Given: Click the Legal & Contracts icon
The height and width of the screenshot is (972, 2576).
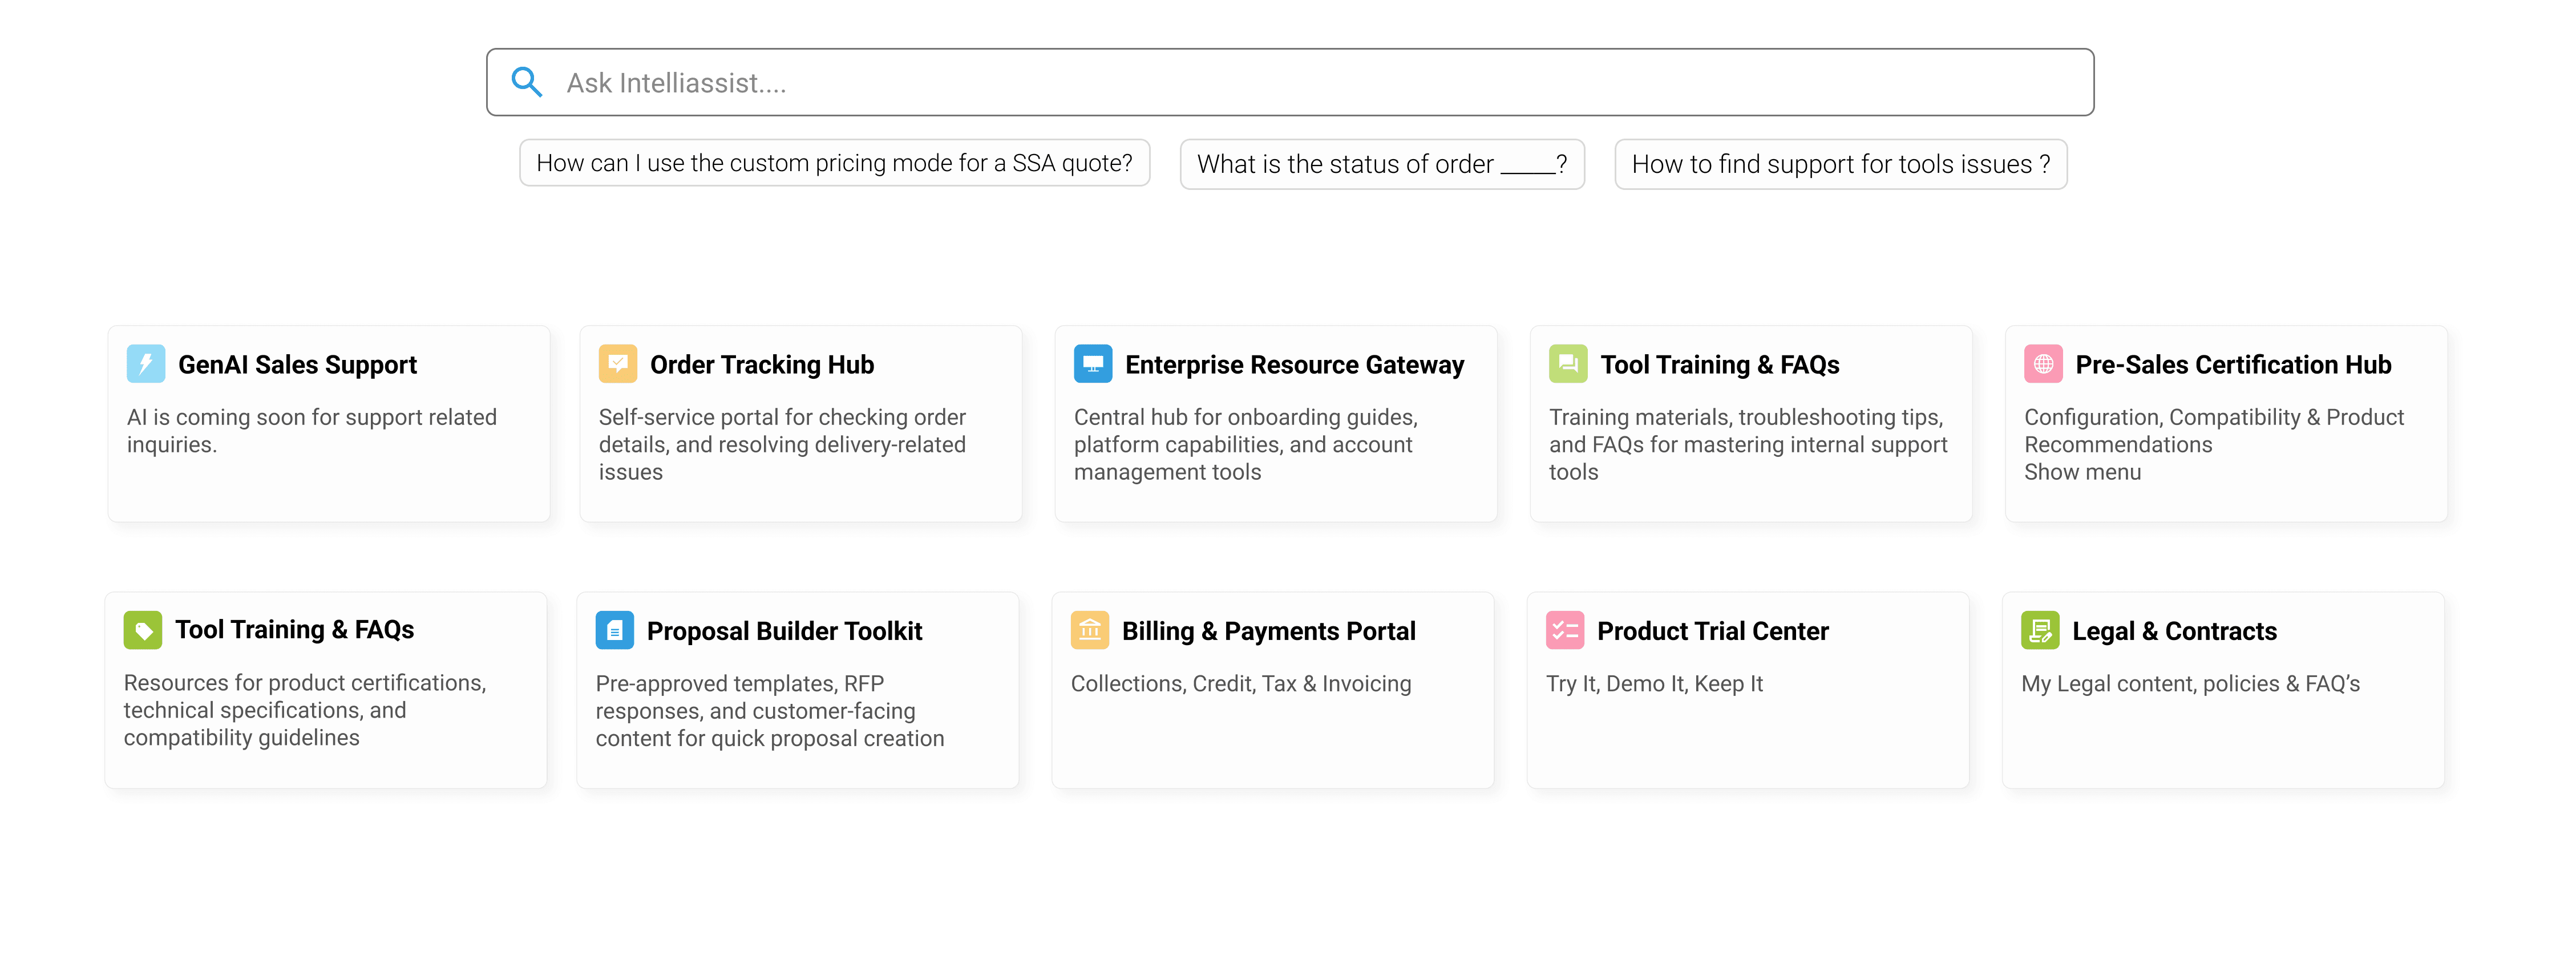Looking at the screenshot, I should [2040, 630].
